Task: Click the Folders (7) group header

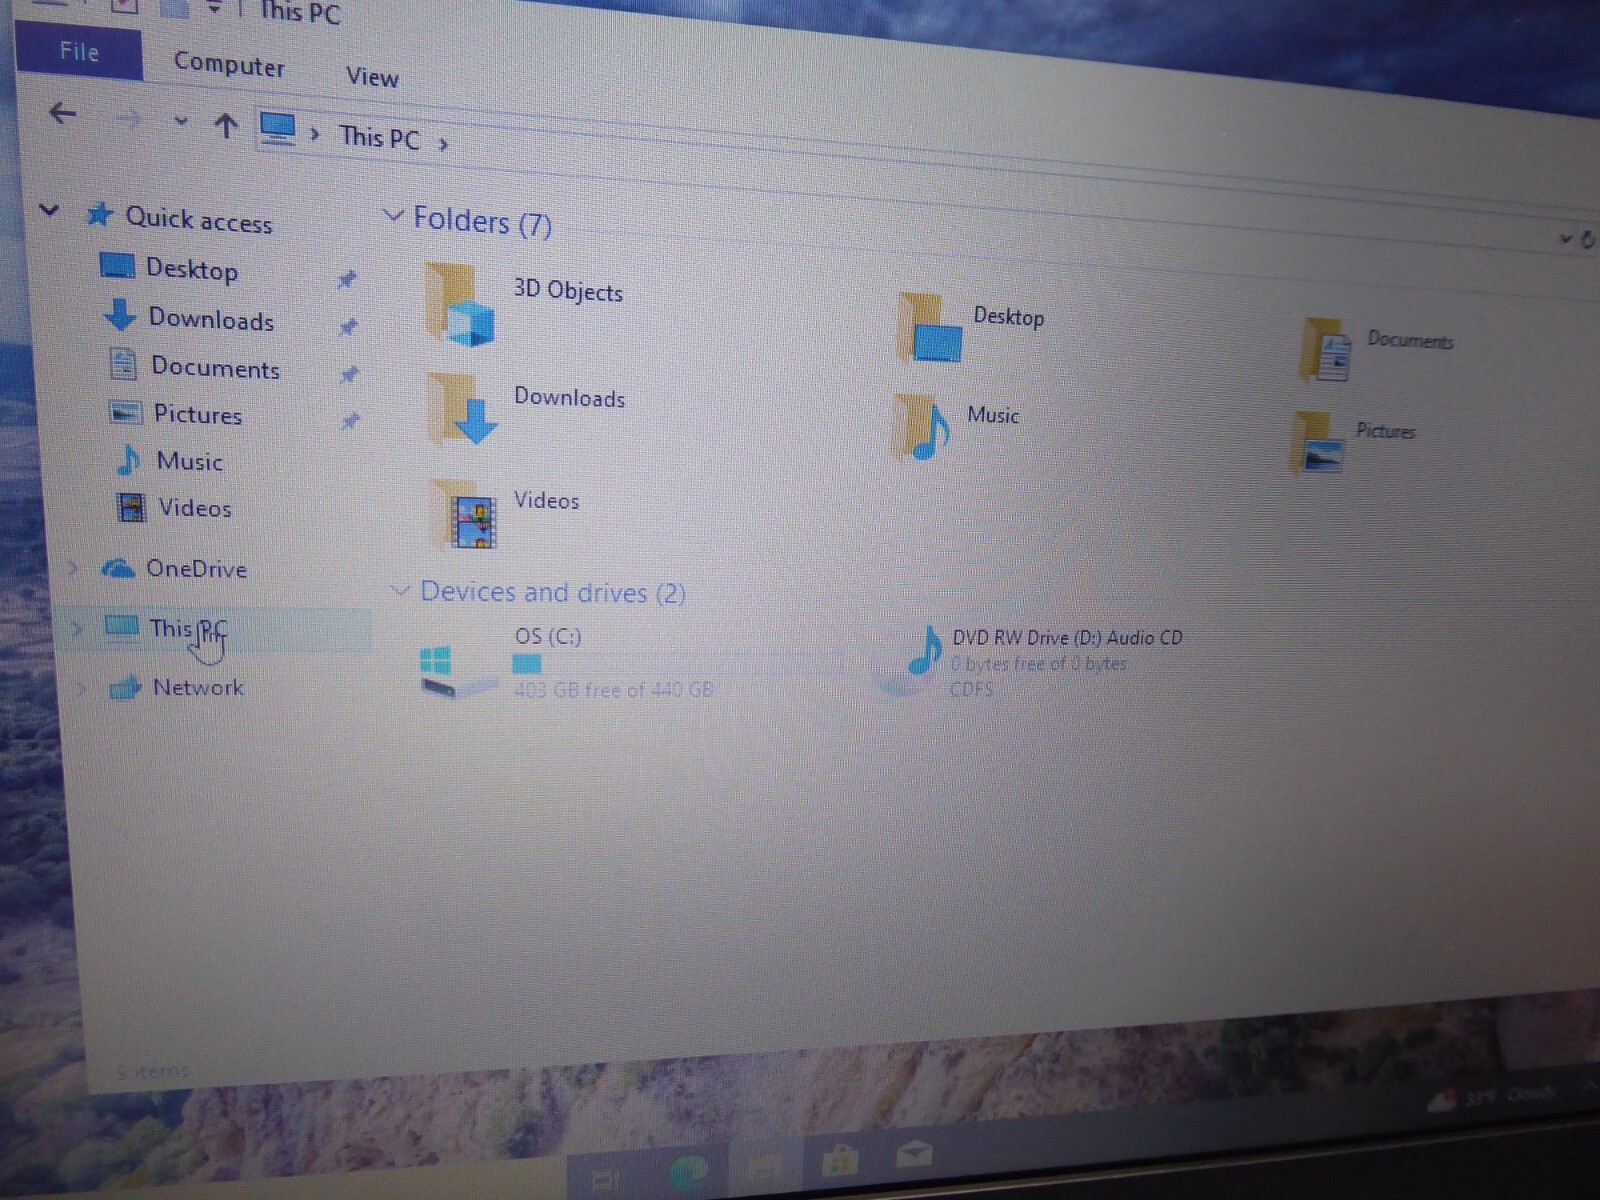Action: [482, 221]
